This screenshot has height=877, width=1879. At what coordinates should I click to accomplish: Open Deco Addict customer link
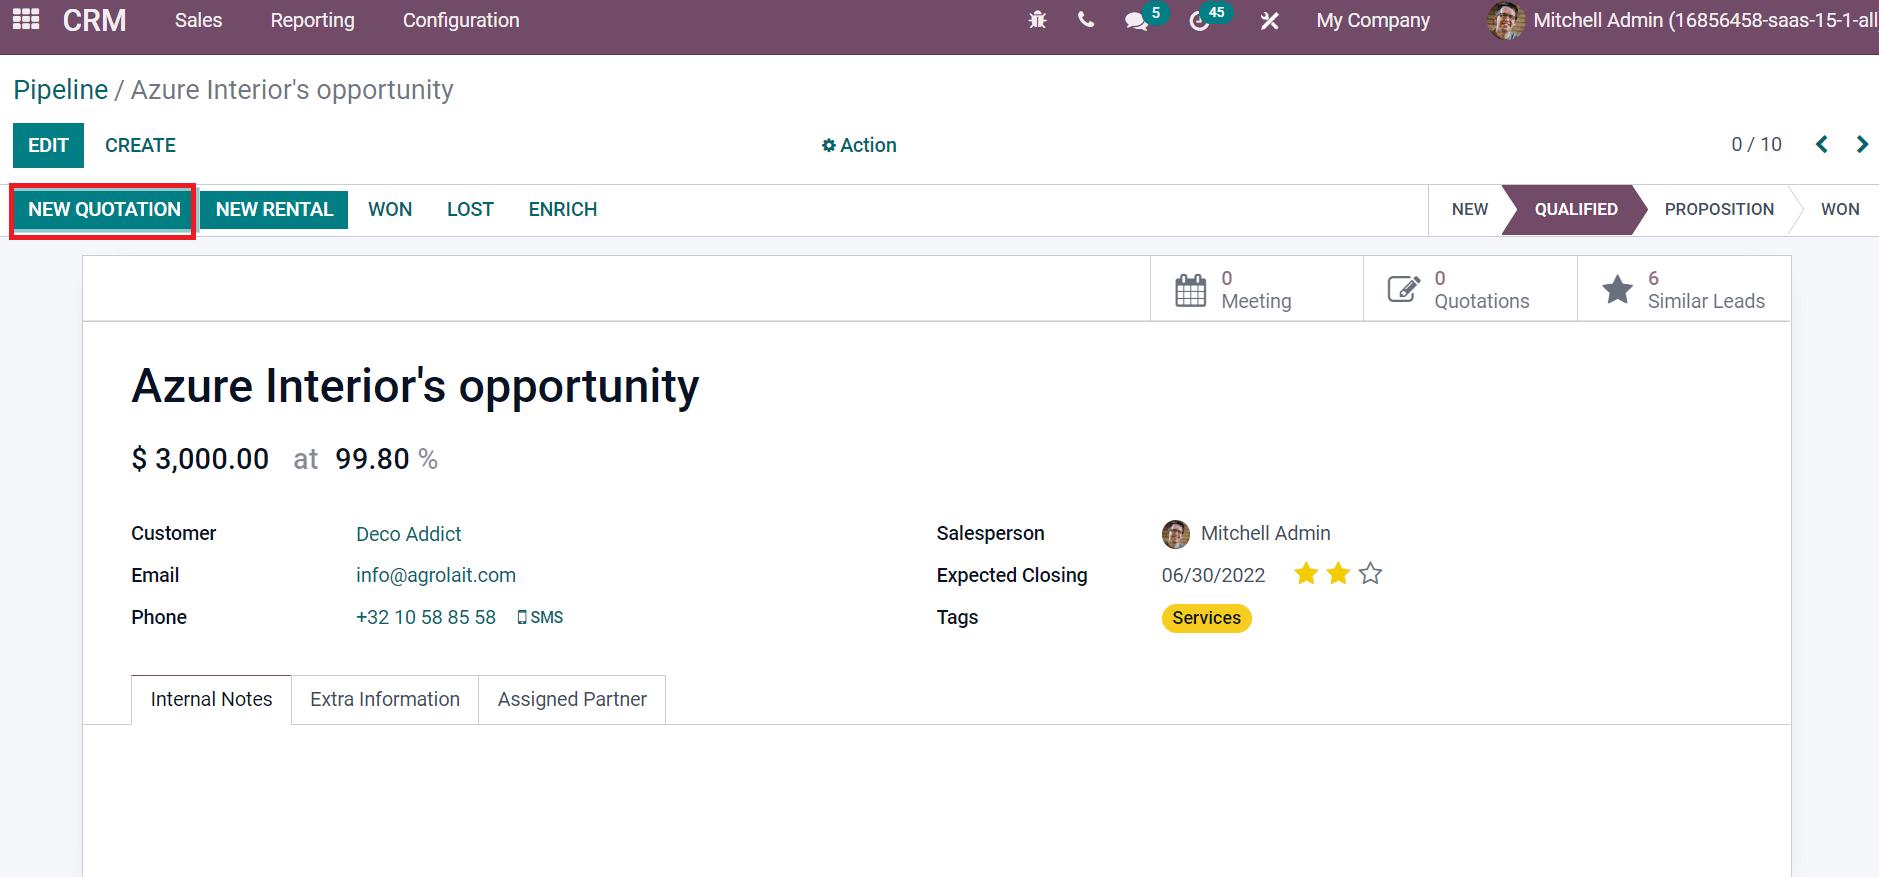[408, 534]
